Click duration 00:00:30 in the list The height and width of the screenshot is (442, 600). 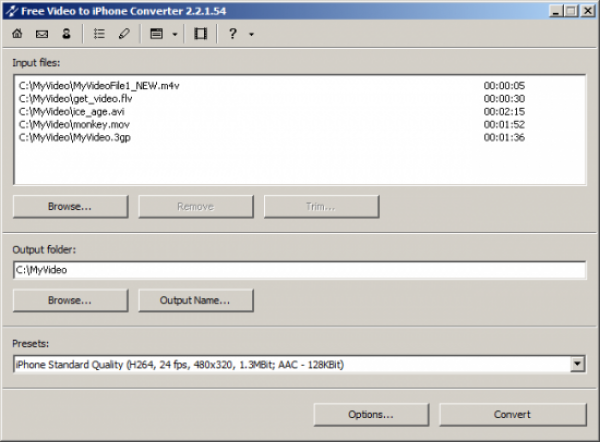click(x=504, y=99)
